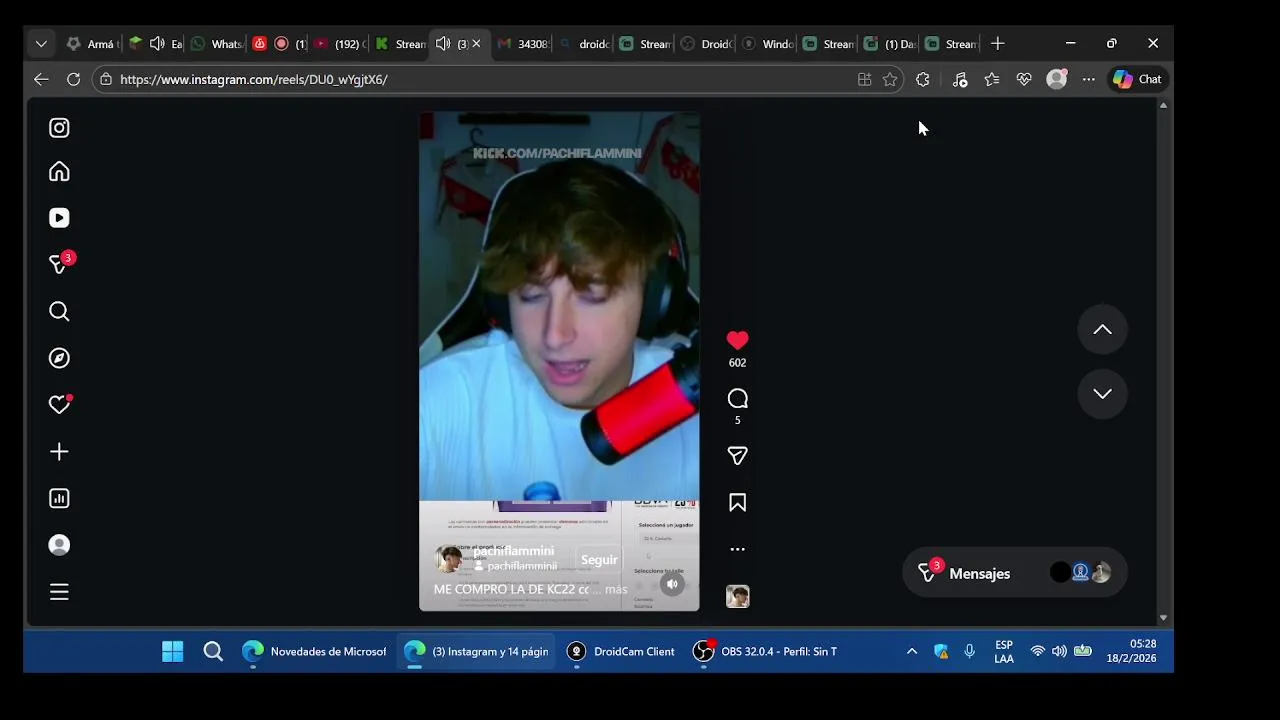Viewport: 1280px width, 720px height.
Task: Switch to DroidCam Client on taskbar
Action: (x=621, y=652)
